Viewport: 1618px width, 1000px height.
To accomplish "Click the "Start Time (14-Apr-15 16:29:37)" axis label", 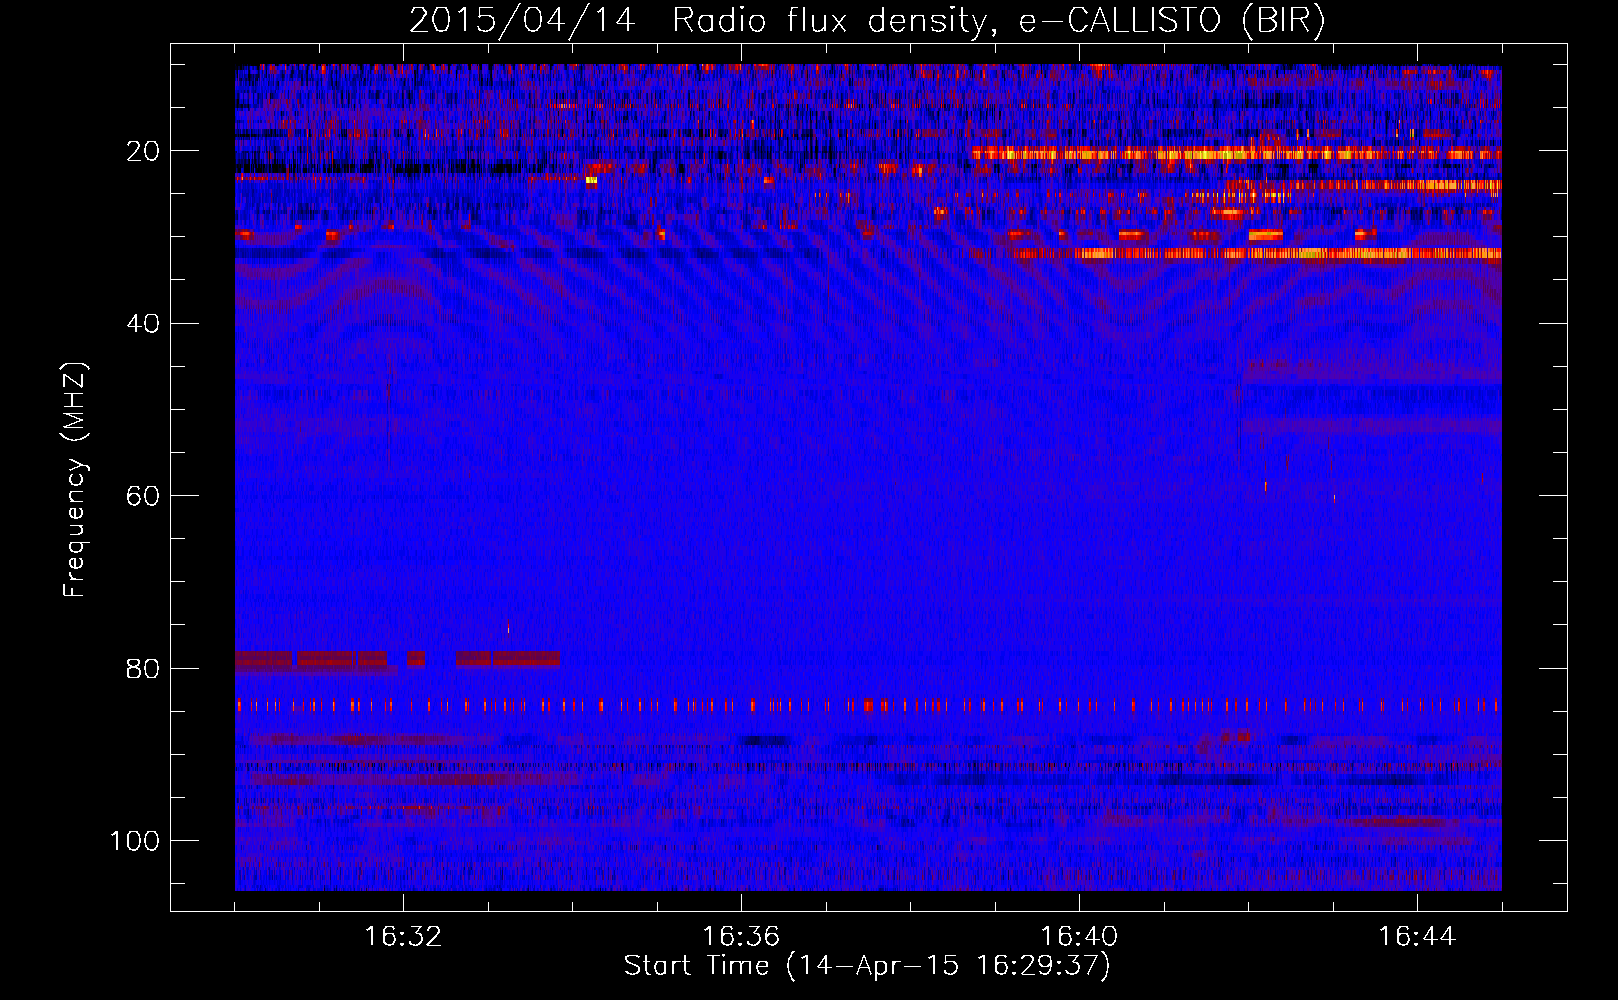I will tap(867, 966).
